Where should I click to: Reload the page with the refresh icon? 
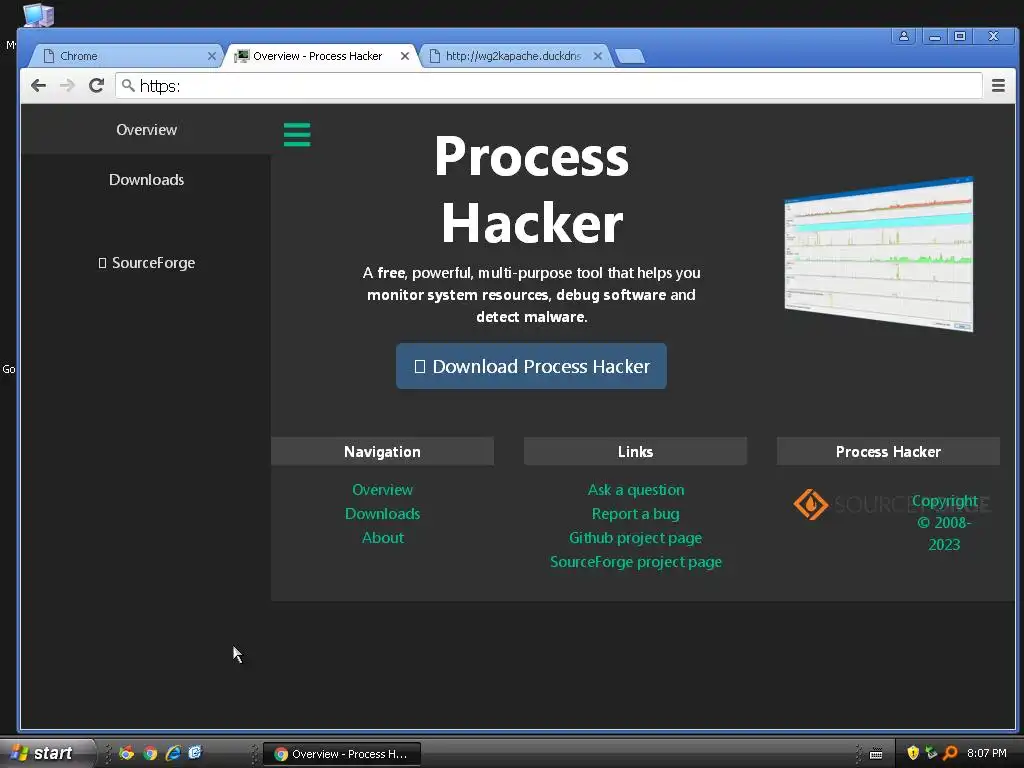(x=97, y=86)
